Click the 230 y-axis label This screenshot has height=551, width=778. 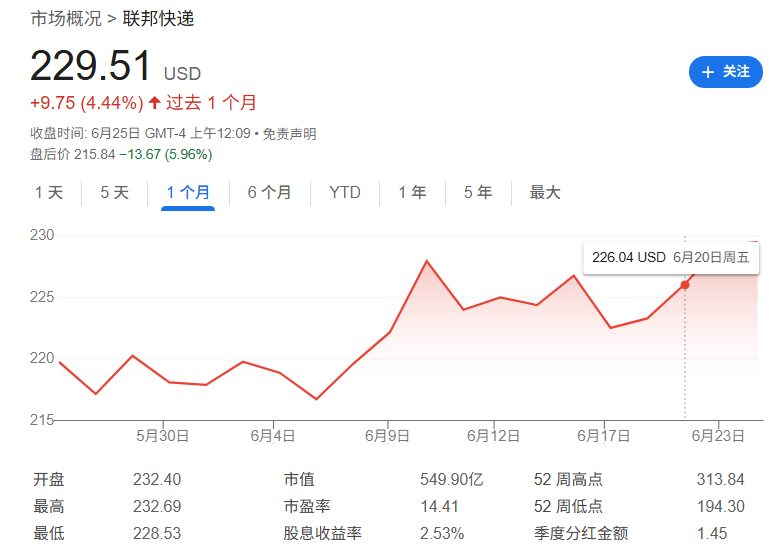(x=42, y=235)
